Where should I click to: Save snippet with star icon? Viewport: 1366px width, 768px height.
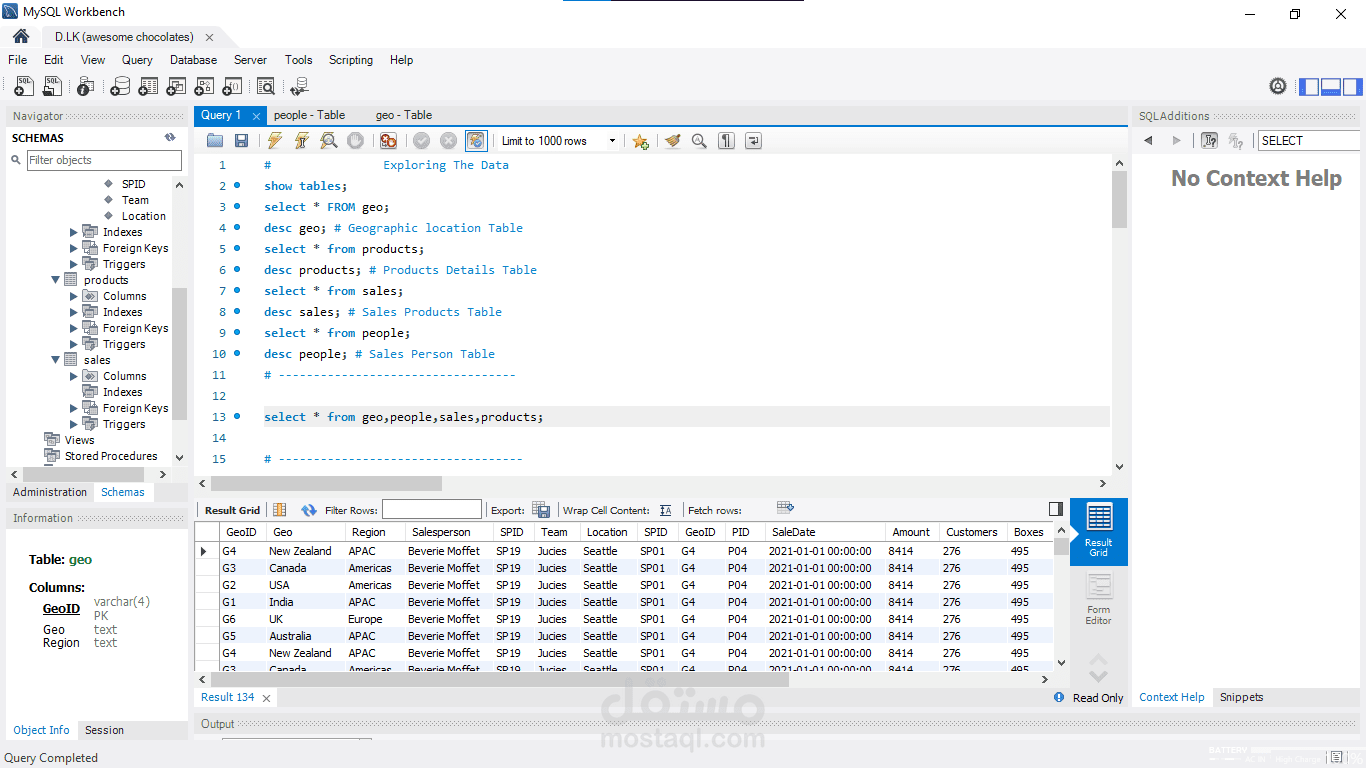click(x=641, y=141)
